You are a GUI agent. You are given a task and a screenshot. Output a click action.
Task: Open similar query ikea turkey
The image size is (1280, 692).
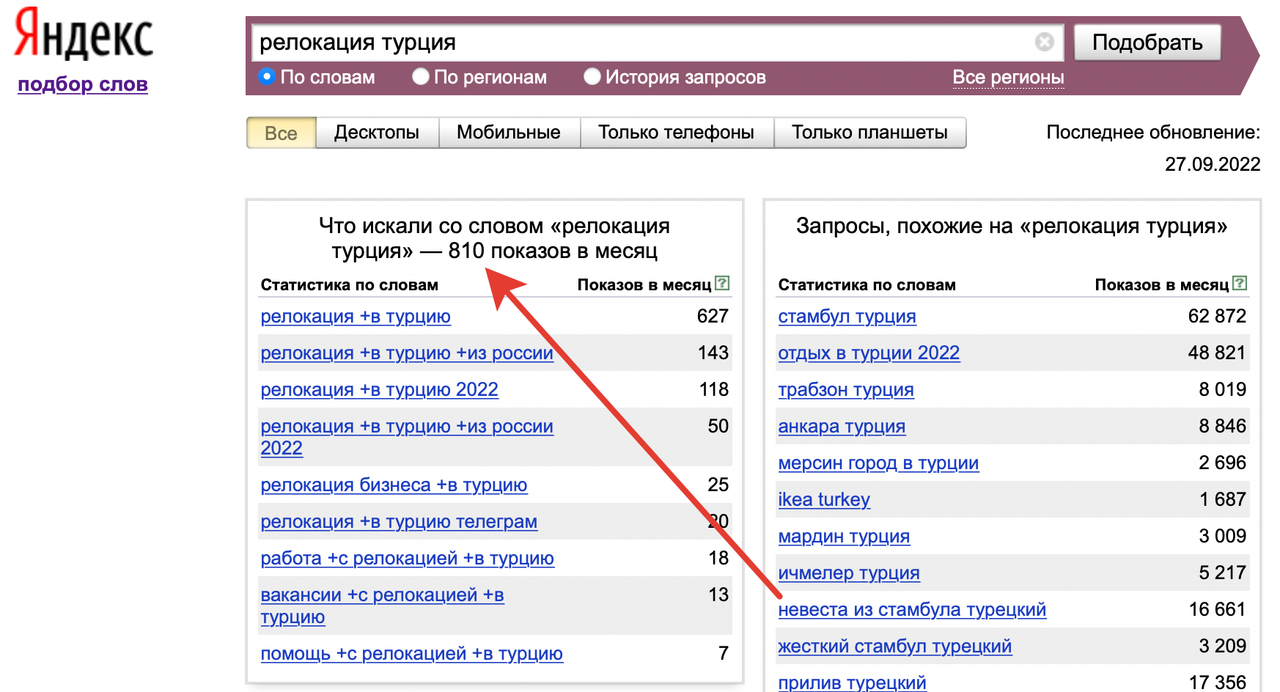824,499
